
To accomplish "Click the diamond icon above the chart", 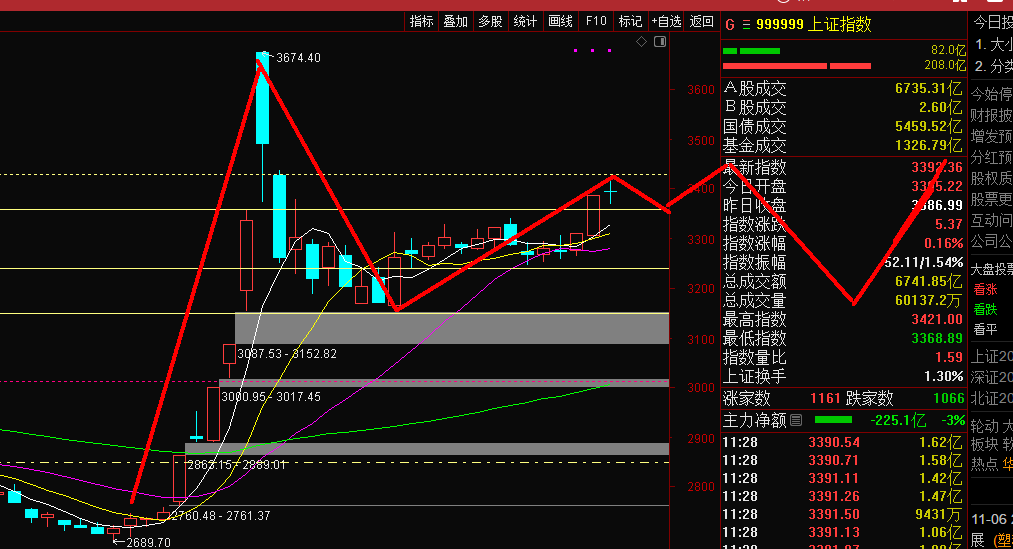I will pos(640,41).
